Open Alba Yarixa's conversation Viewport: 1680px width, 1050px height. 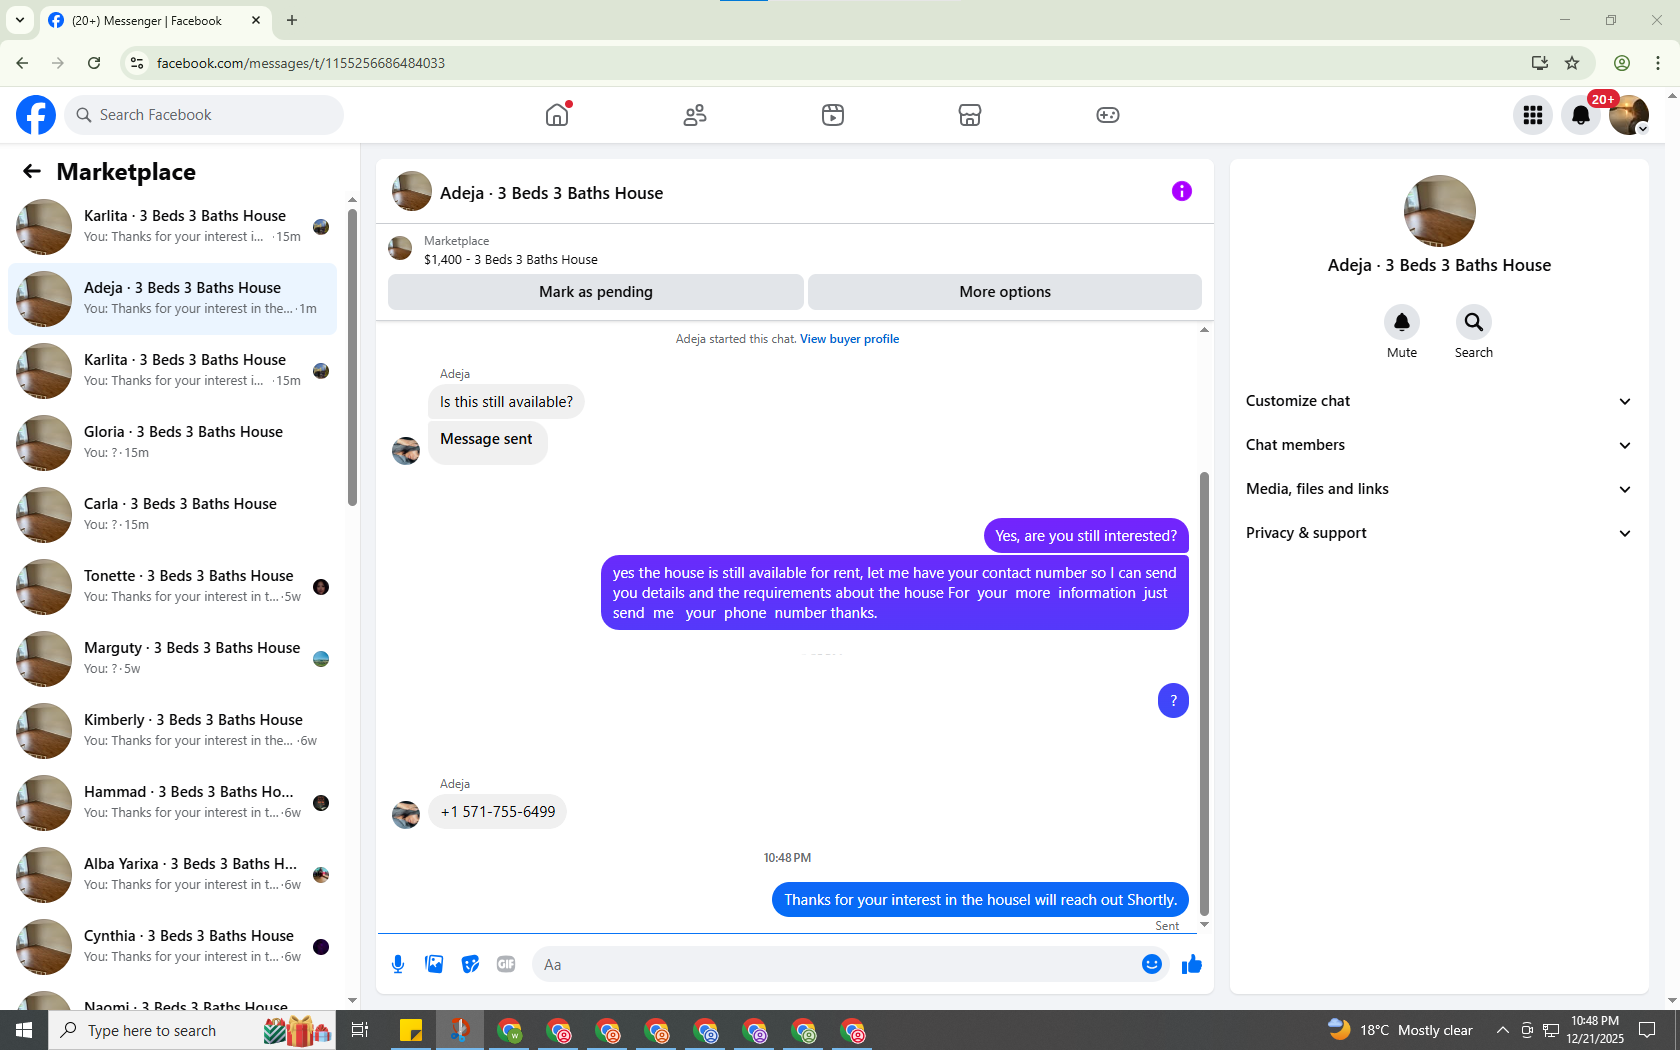point(172,875)
